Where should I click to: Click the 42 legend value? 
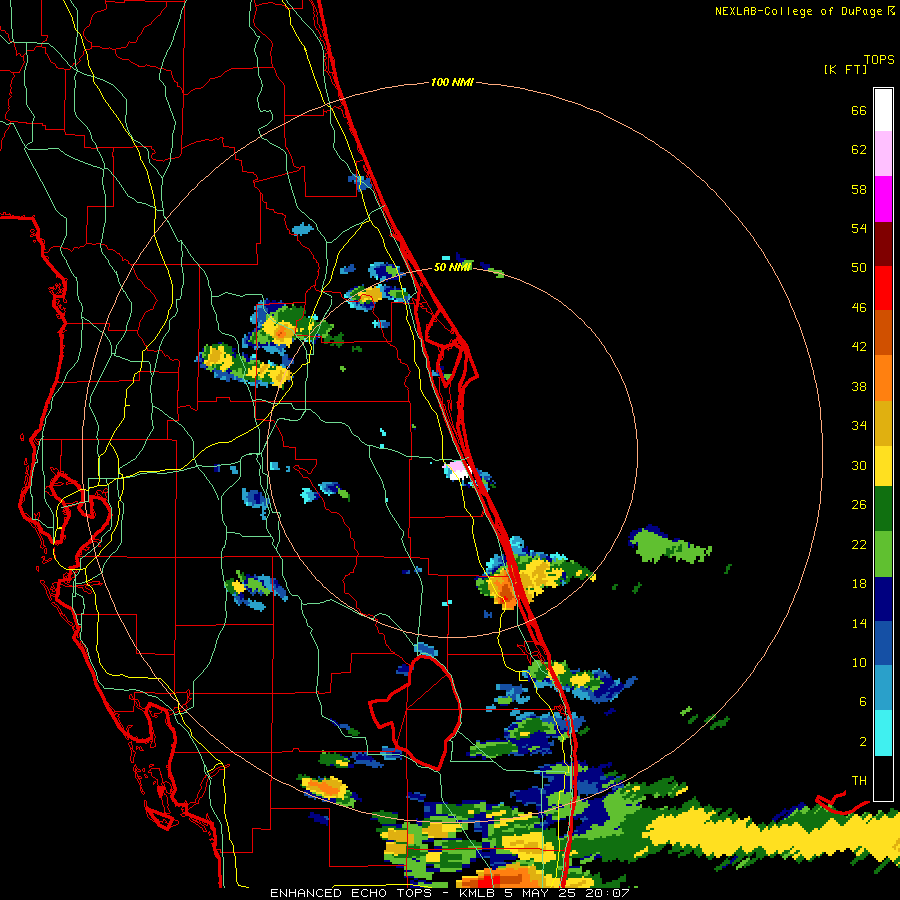point(859,347)
